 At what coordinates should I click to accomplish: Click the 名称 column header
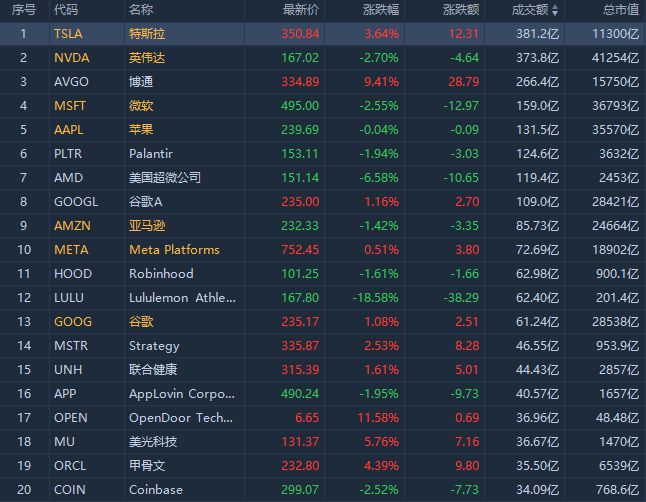(x=141, y=9)
